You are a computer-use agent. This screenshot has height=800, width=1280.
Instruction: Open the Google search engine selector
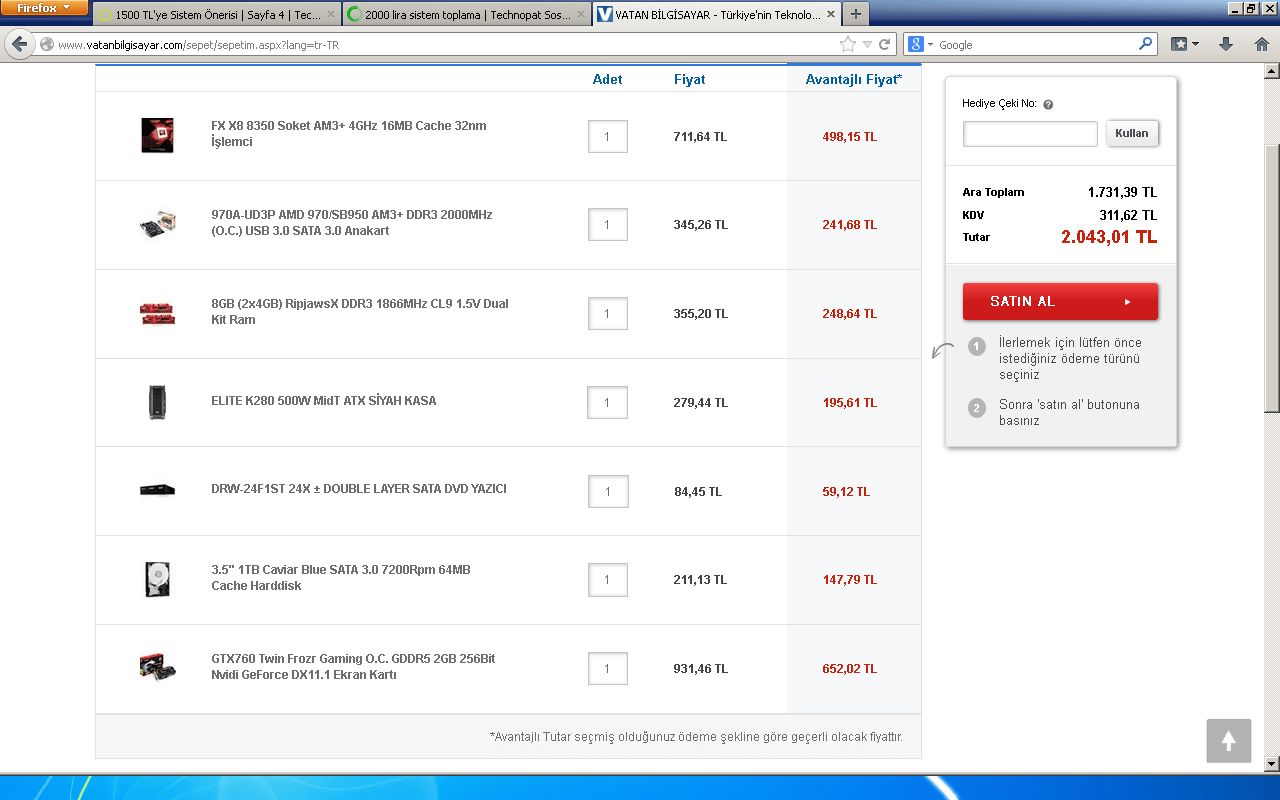pos(921,45)
